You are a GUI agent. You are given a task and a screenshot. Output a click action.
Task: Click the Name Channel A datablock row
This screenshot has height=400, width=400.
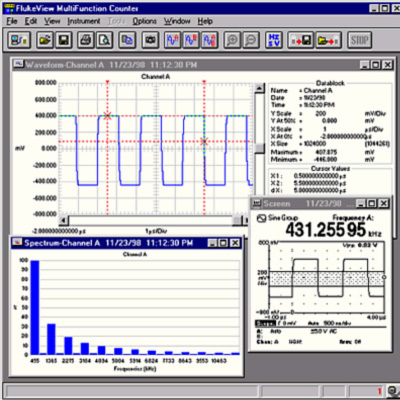[301, 91]
